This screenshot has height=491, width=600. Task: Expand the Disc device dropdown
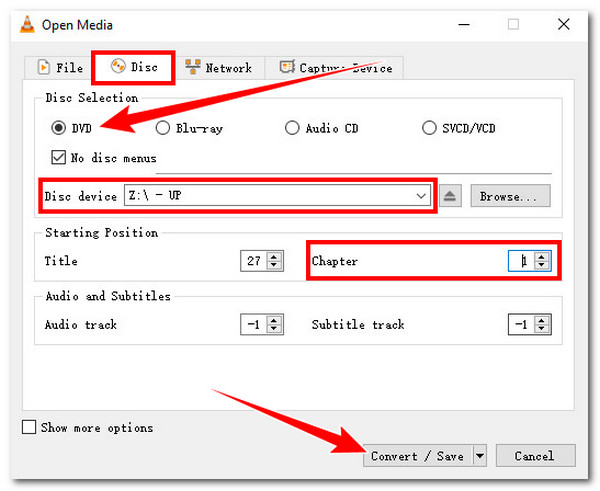pos(421,196)
